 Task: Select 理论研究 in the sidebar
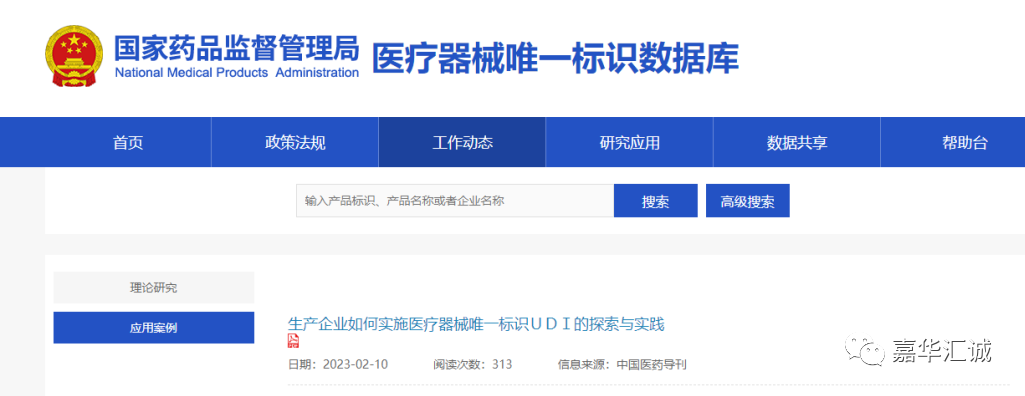click(154, 288)
